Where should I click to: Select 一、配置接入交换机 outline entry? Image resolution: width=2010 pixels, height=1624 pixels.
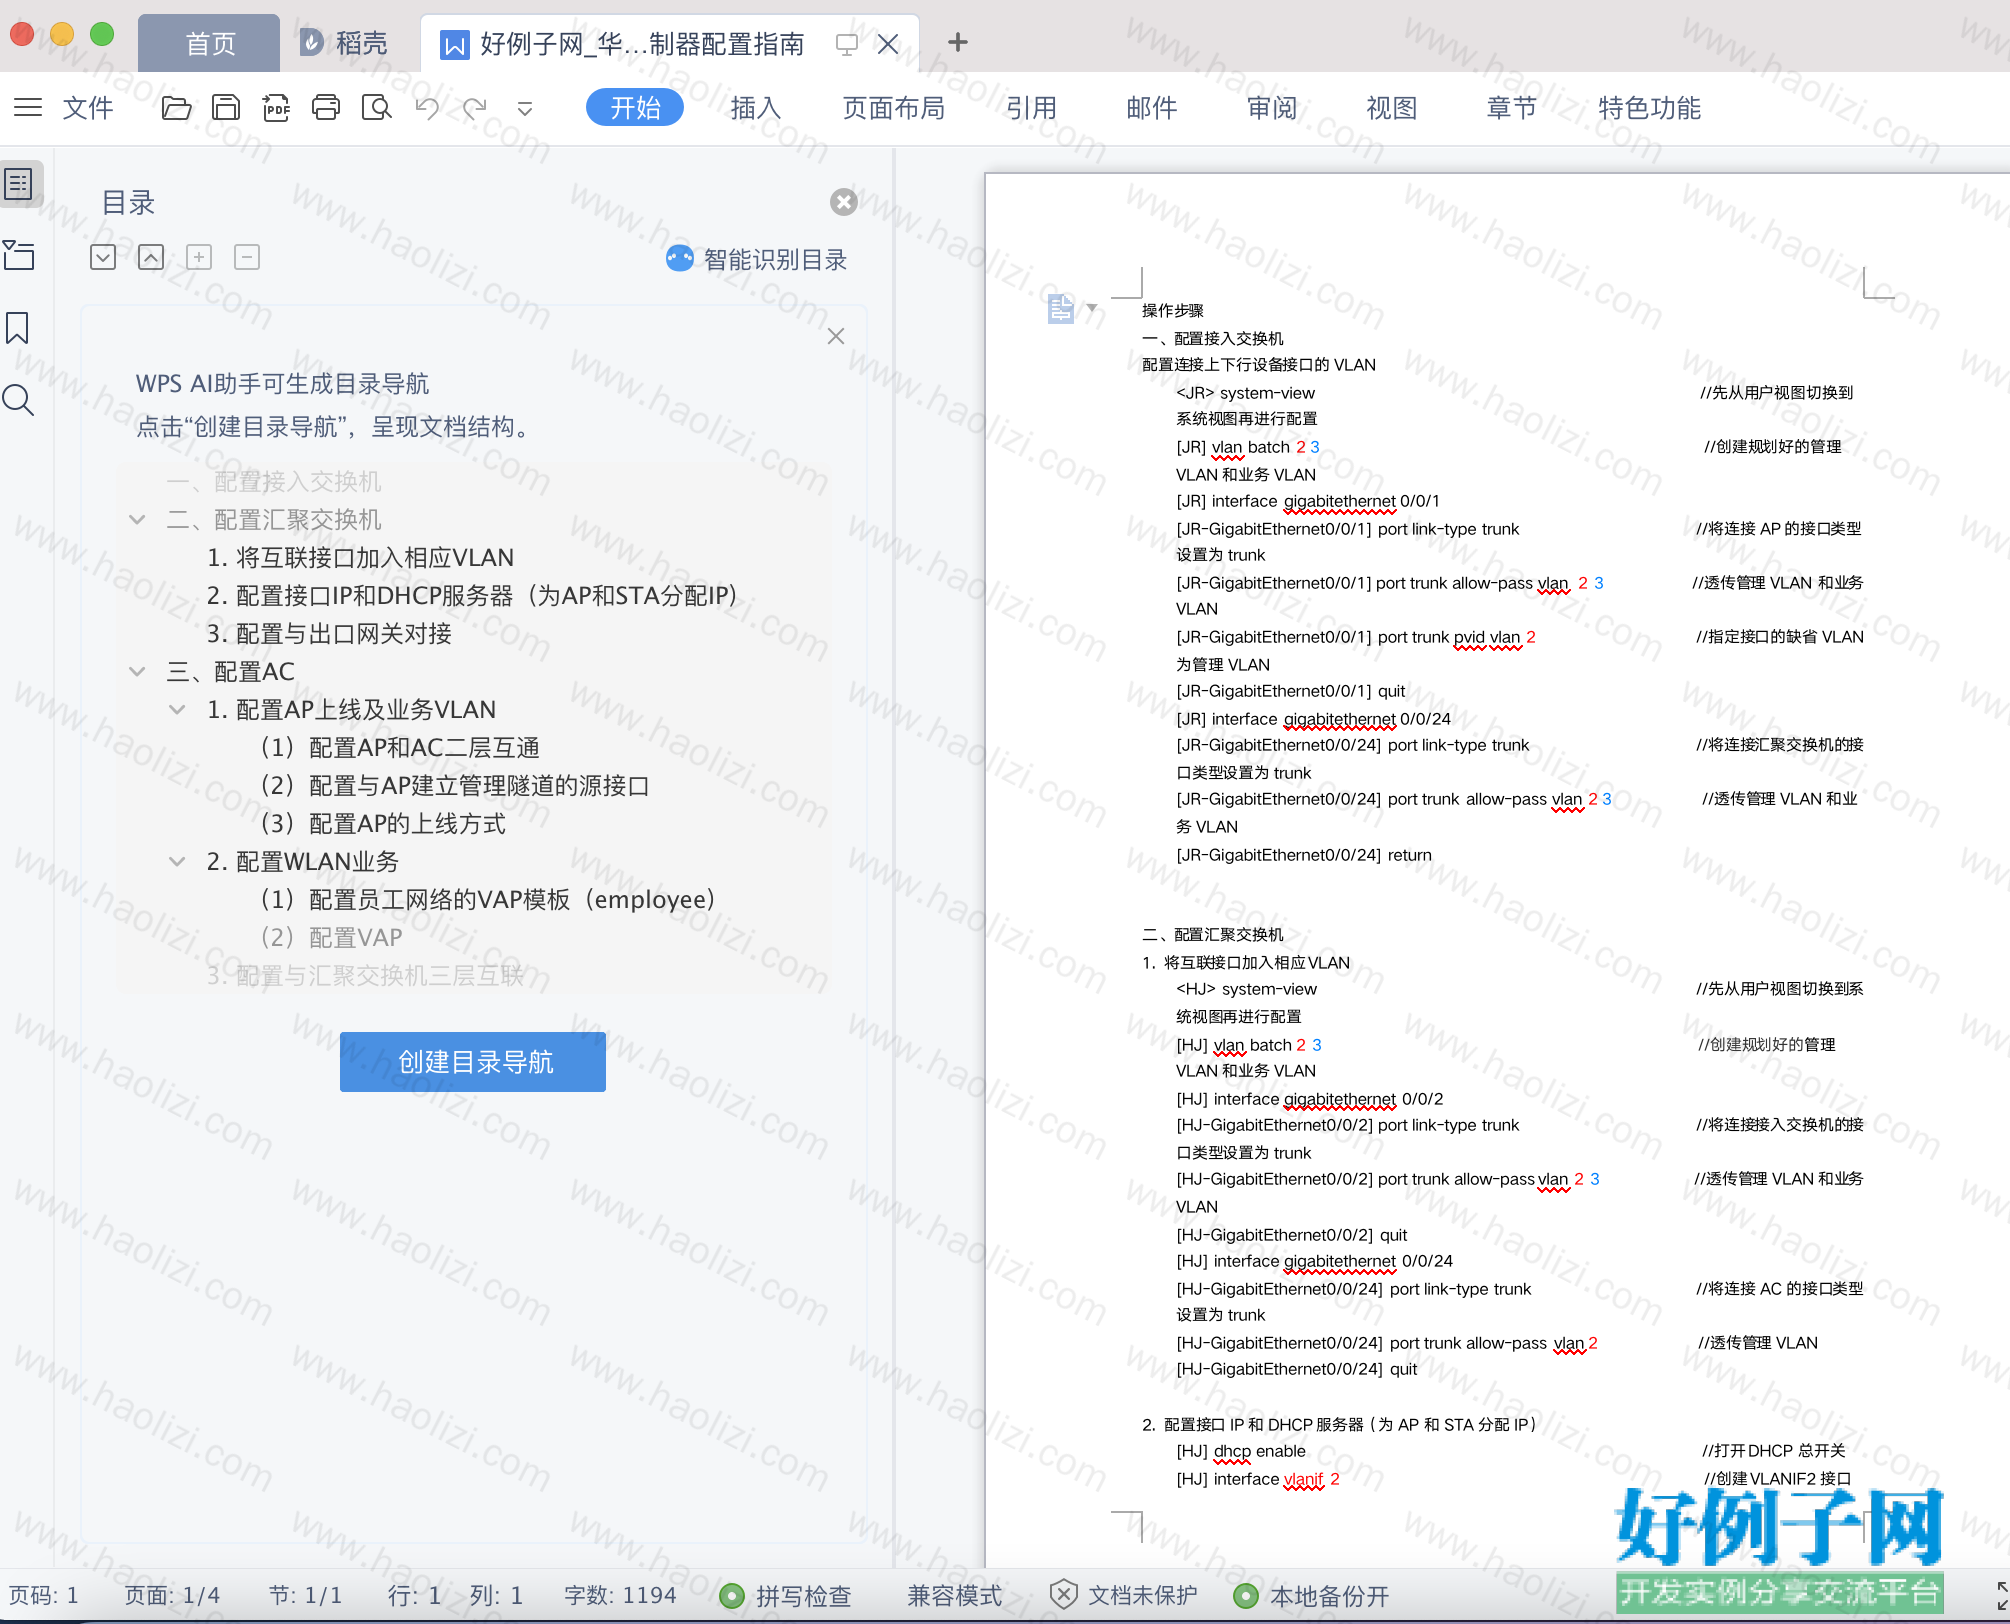274,481
